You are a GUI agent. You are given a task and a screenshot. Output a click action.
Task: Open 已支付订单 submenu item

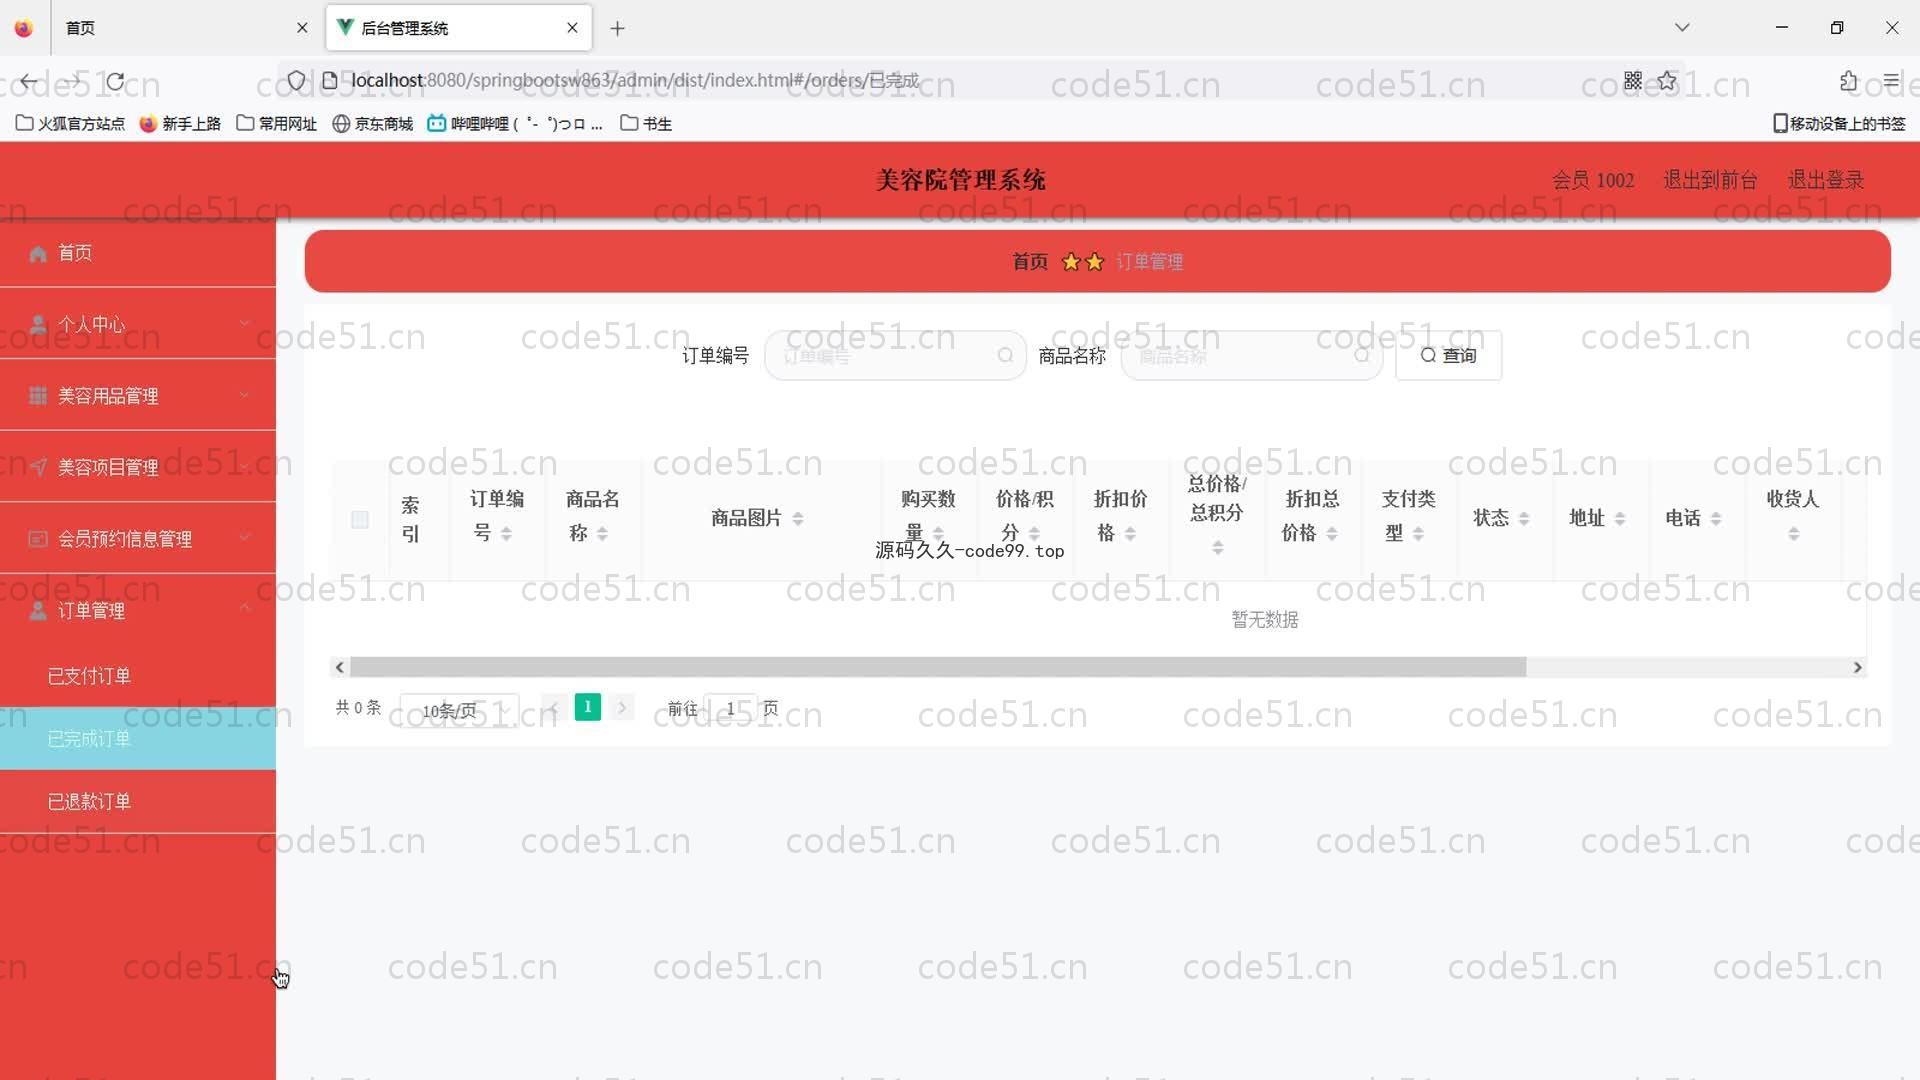(138, 676)
